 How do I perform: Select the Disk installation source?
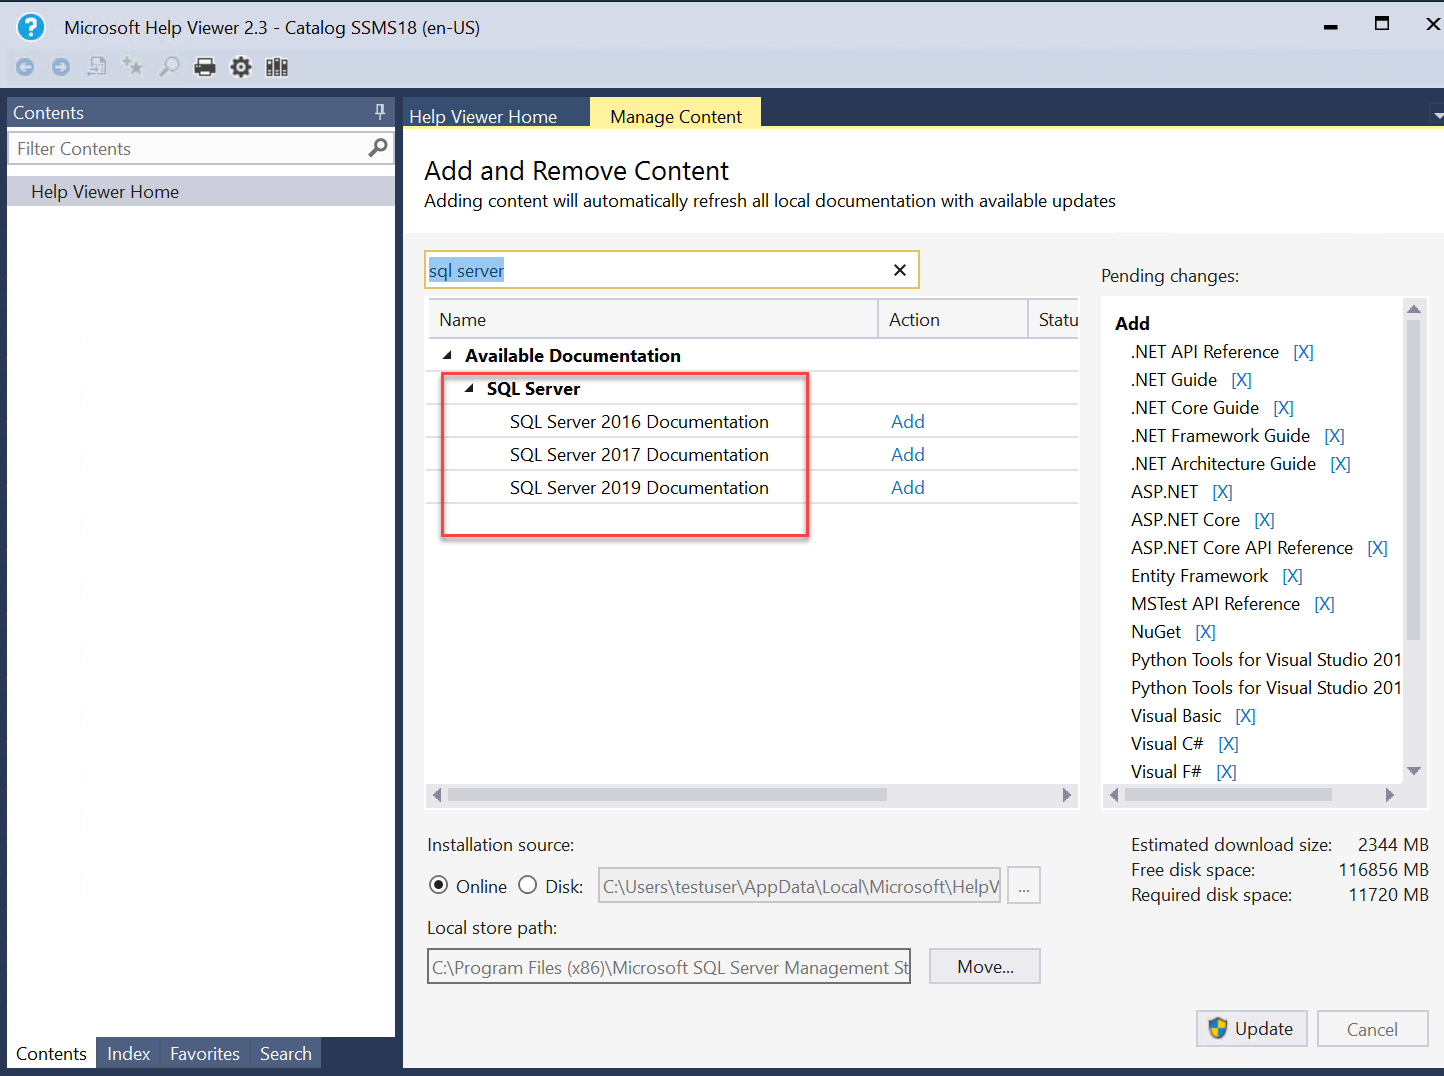(x=527, y=885)
